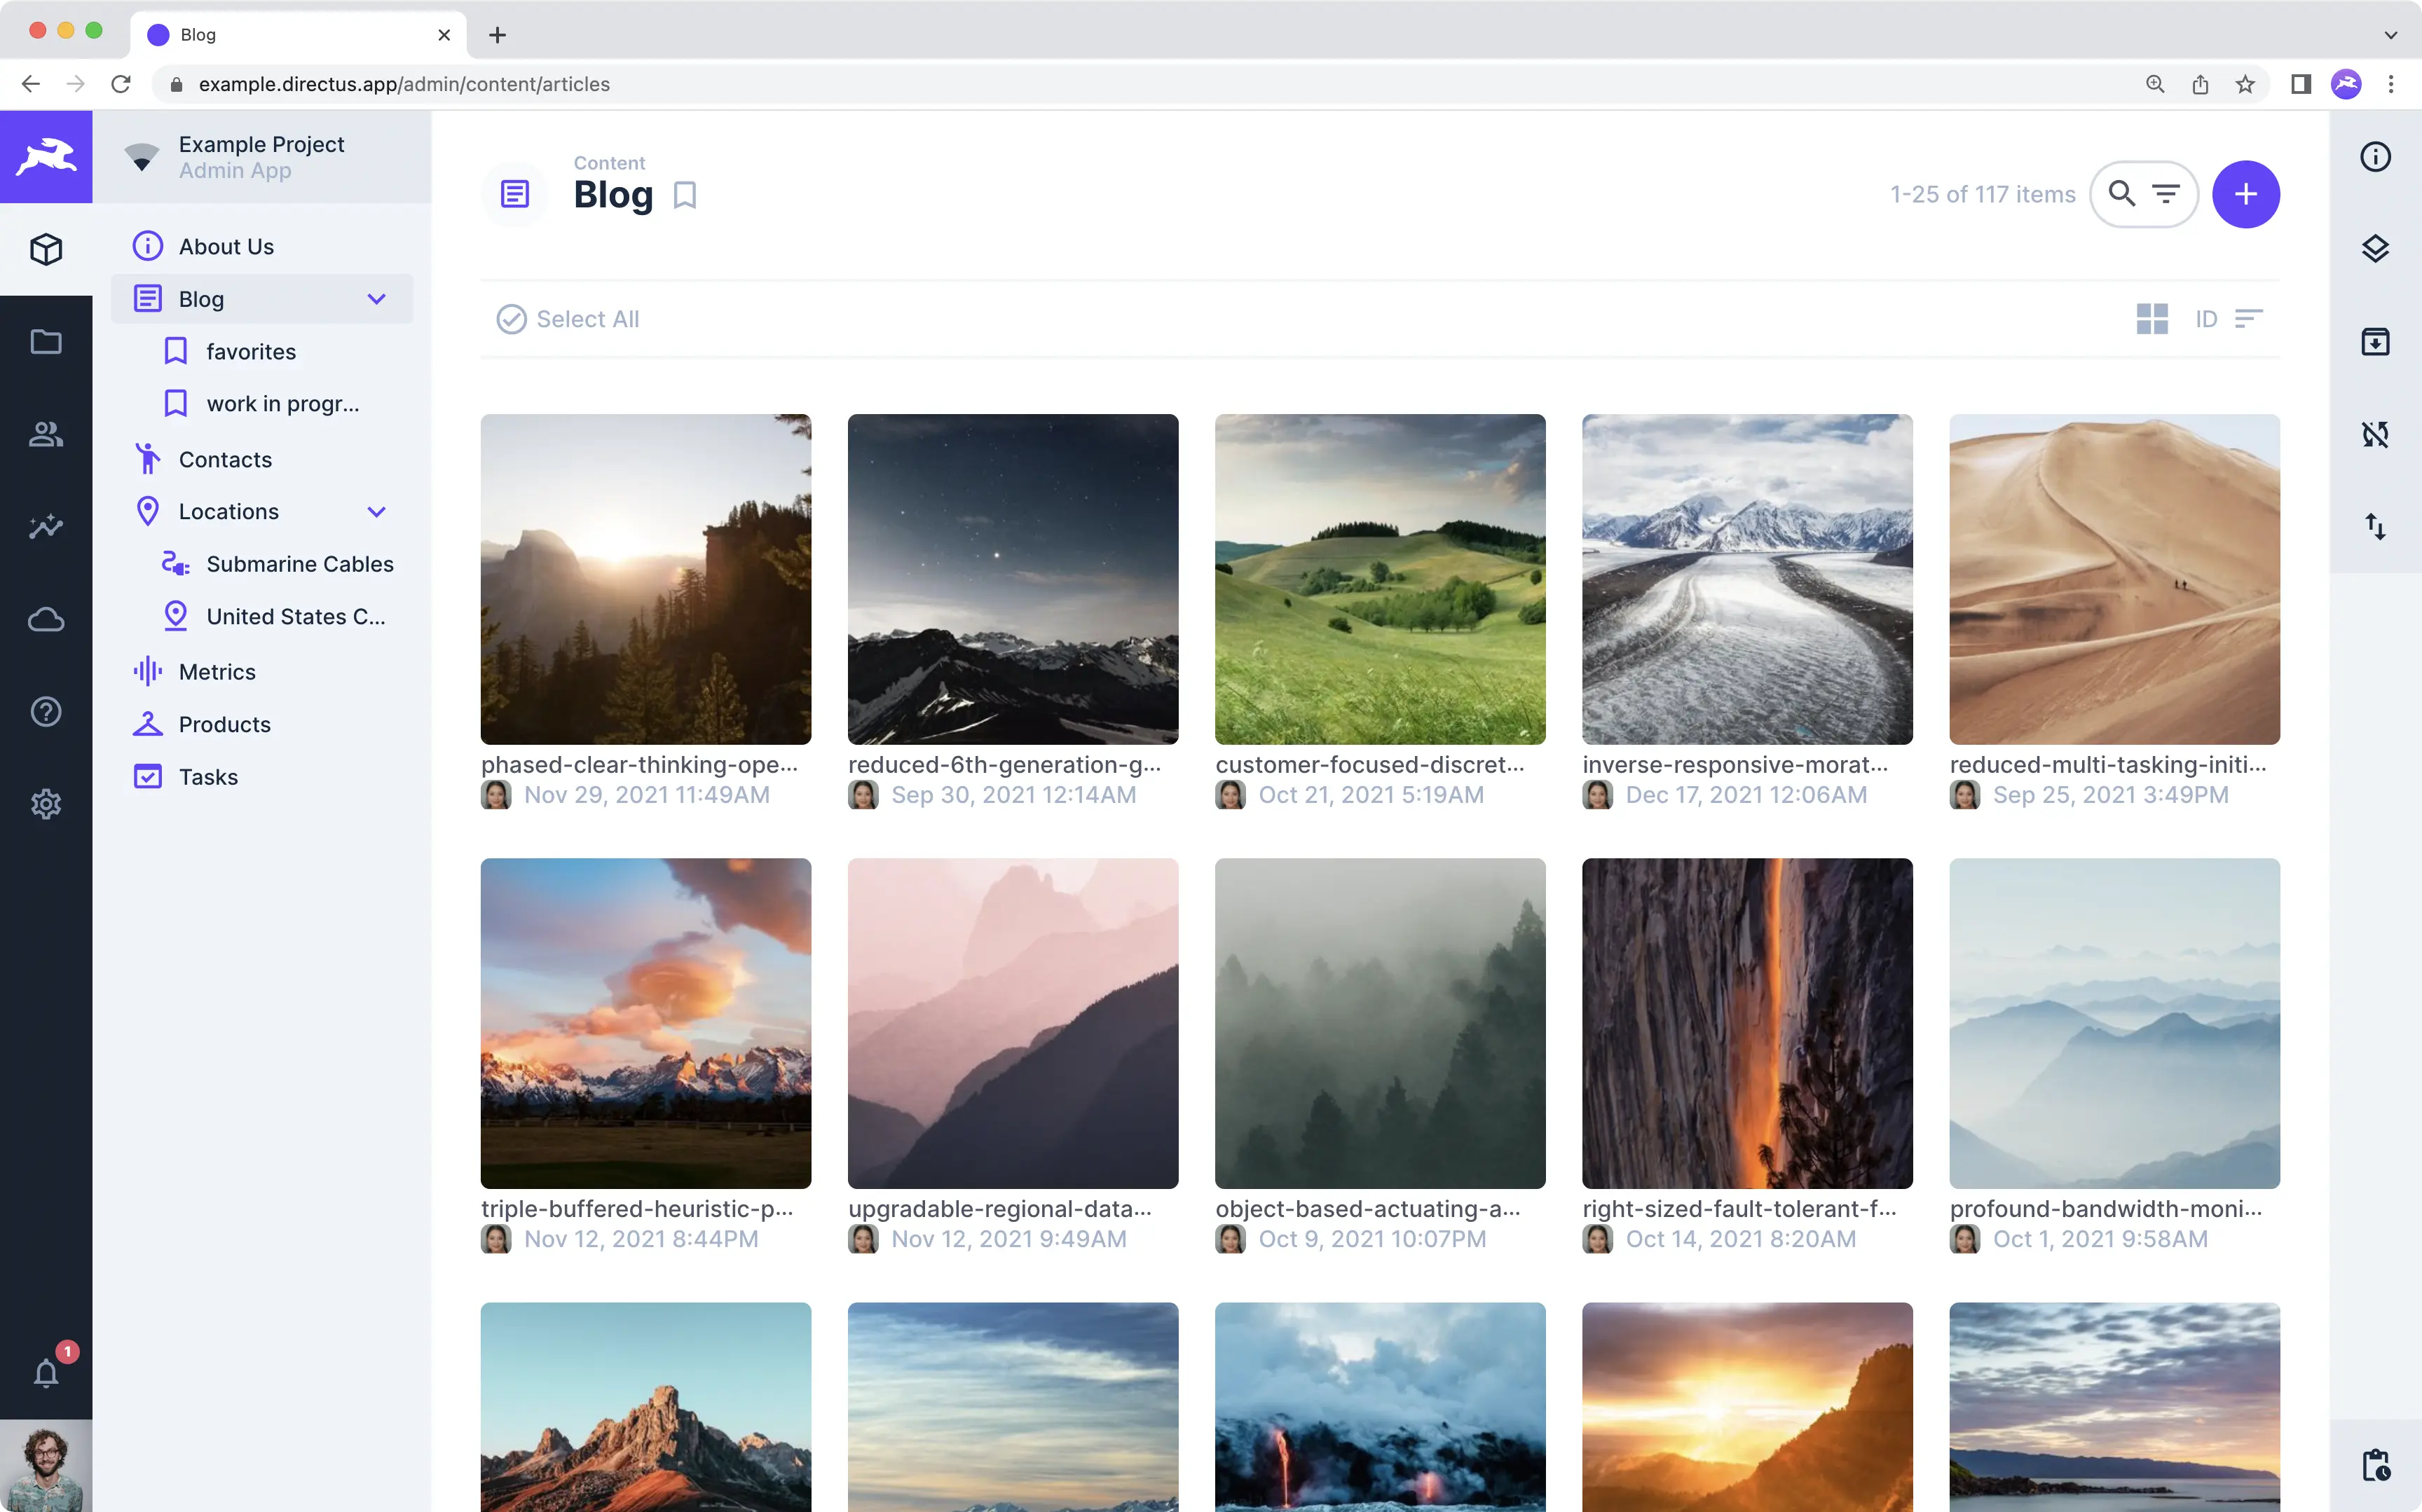The image size is (2422, 1512).
Task: Open the favorites bookmark item
Action: tap(251, 352)
